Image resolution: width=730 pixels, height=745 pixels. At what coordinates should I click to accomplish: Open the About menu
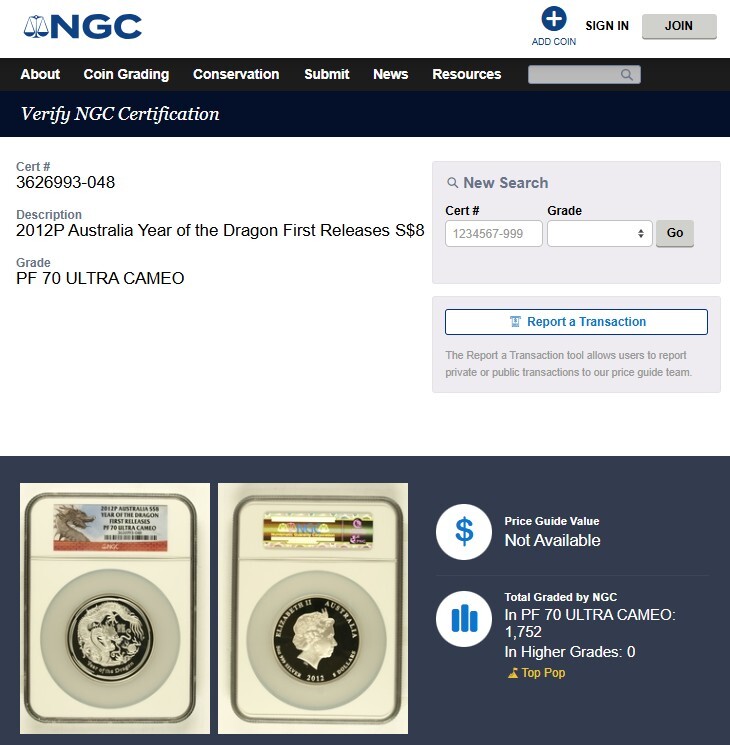40,74
